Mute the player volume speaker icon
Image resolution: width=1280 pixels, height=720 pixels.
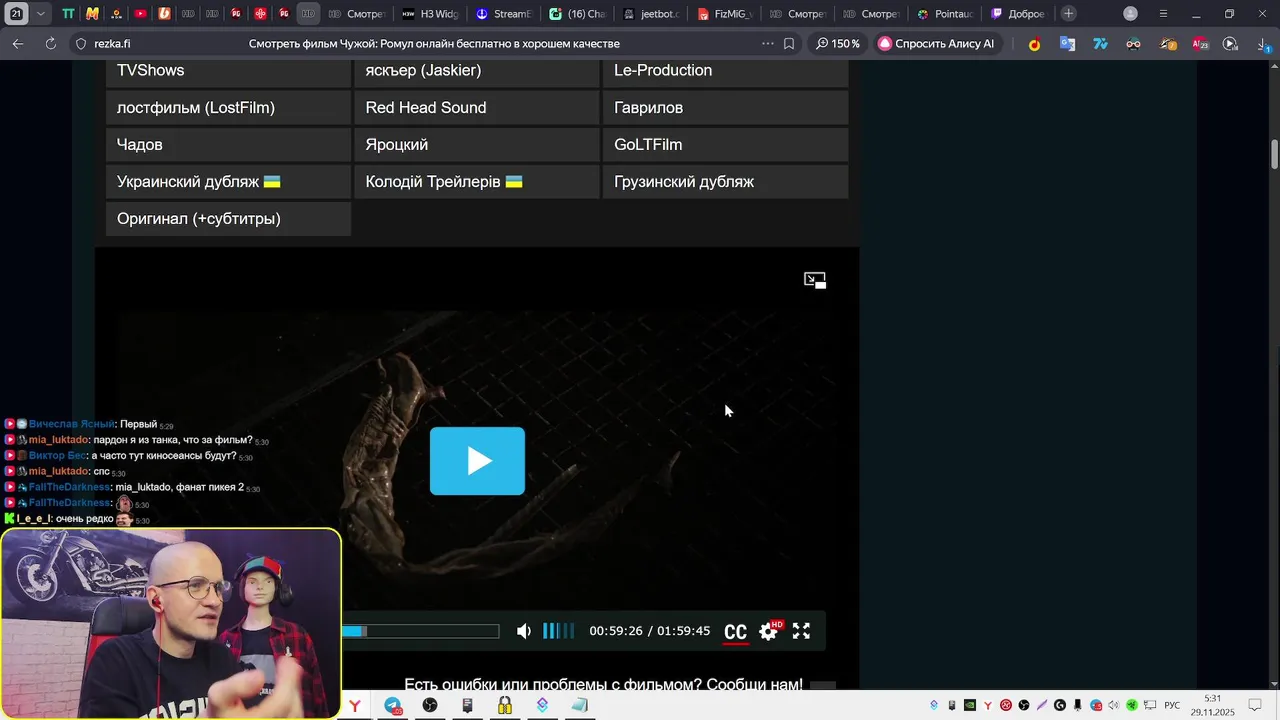point(524,631)
